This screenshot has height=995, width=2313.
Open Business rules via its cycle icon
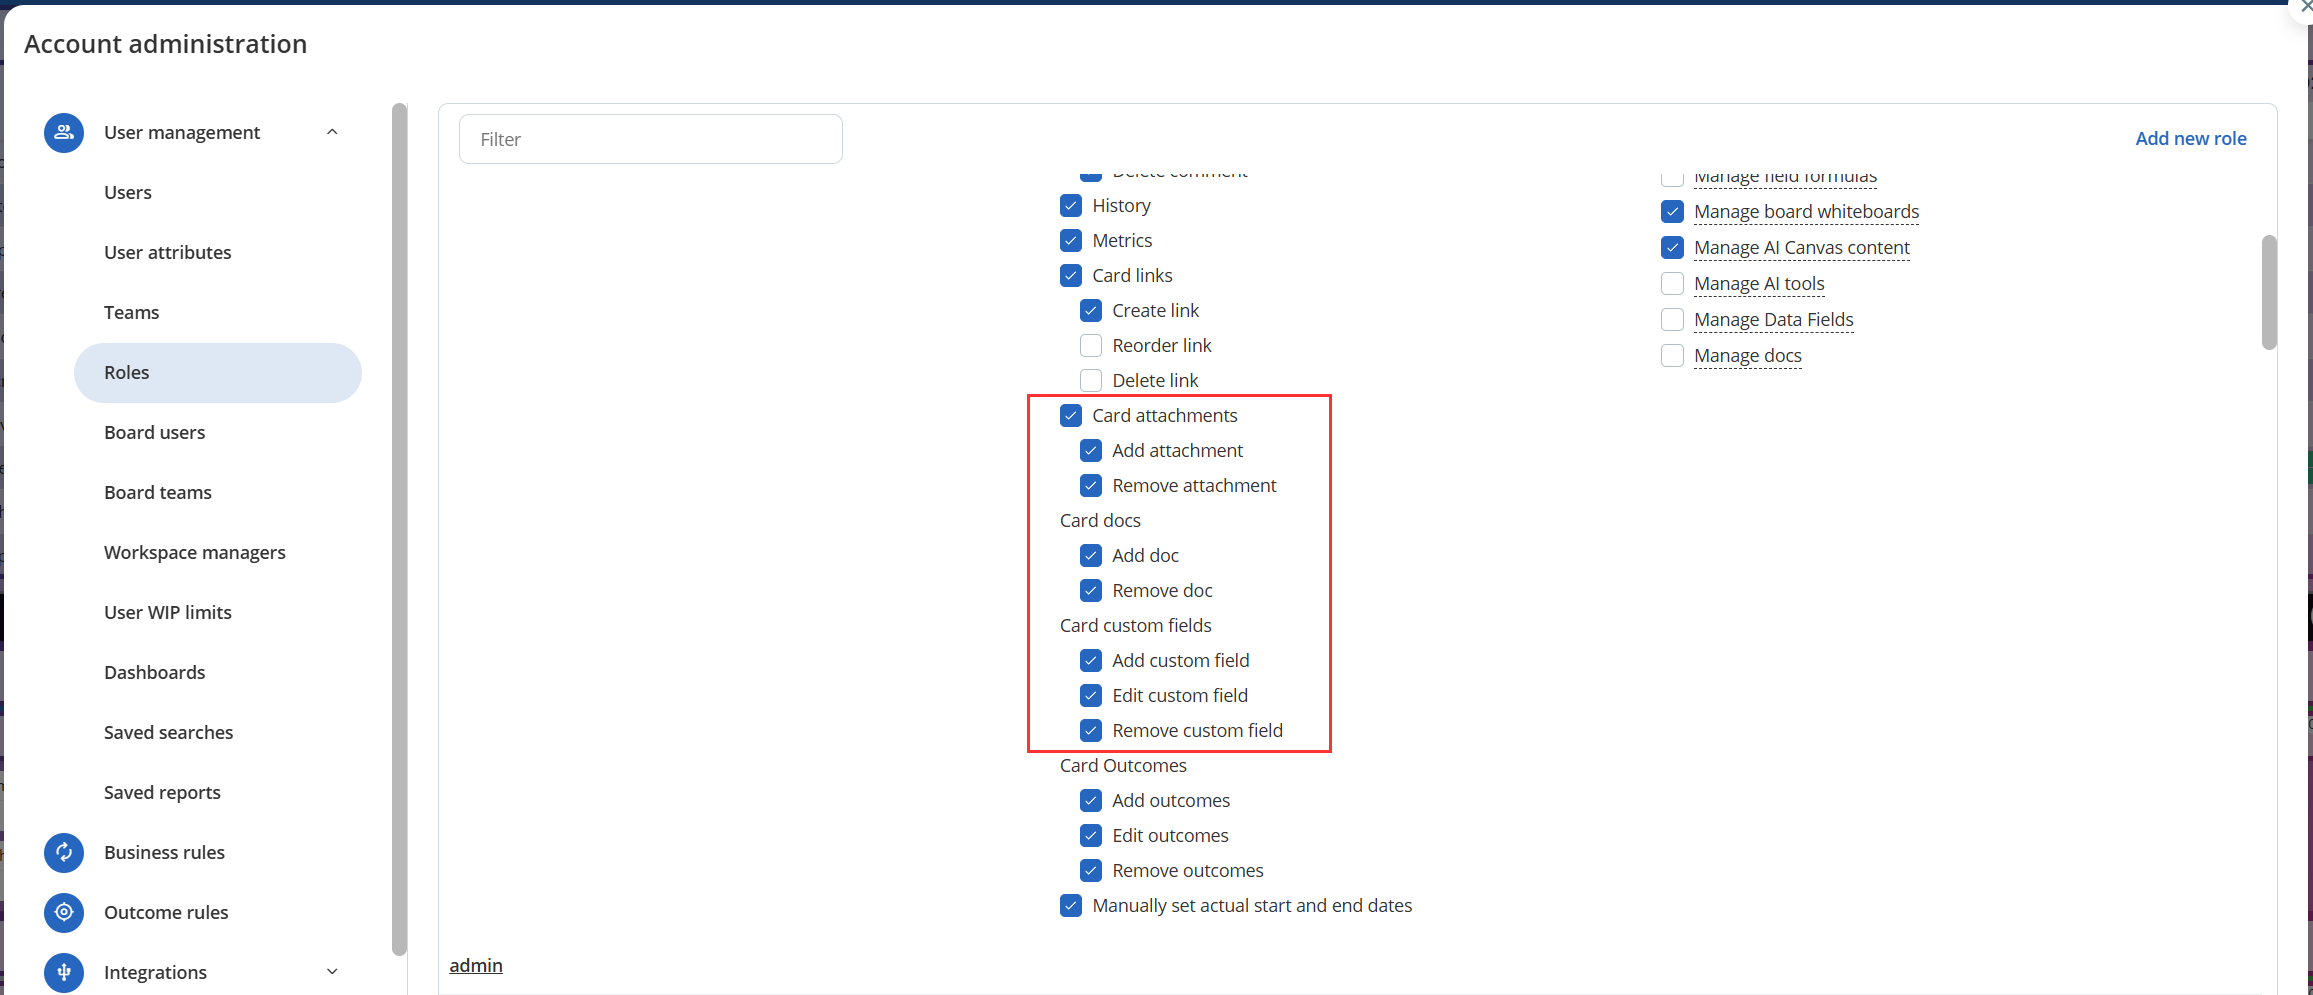[x=64, y=852]
